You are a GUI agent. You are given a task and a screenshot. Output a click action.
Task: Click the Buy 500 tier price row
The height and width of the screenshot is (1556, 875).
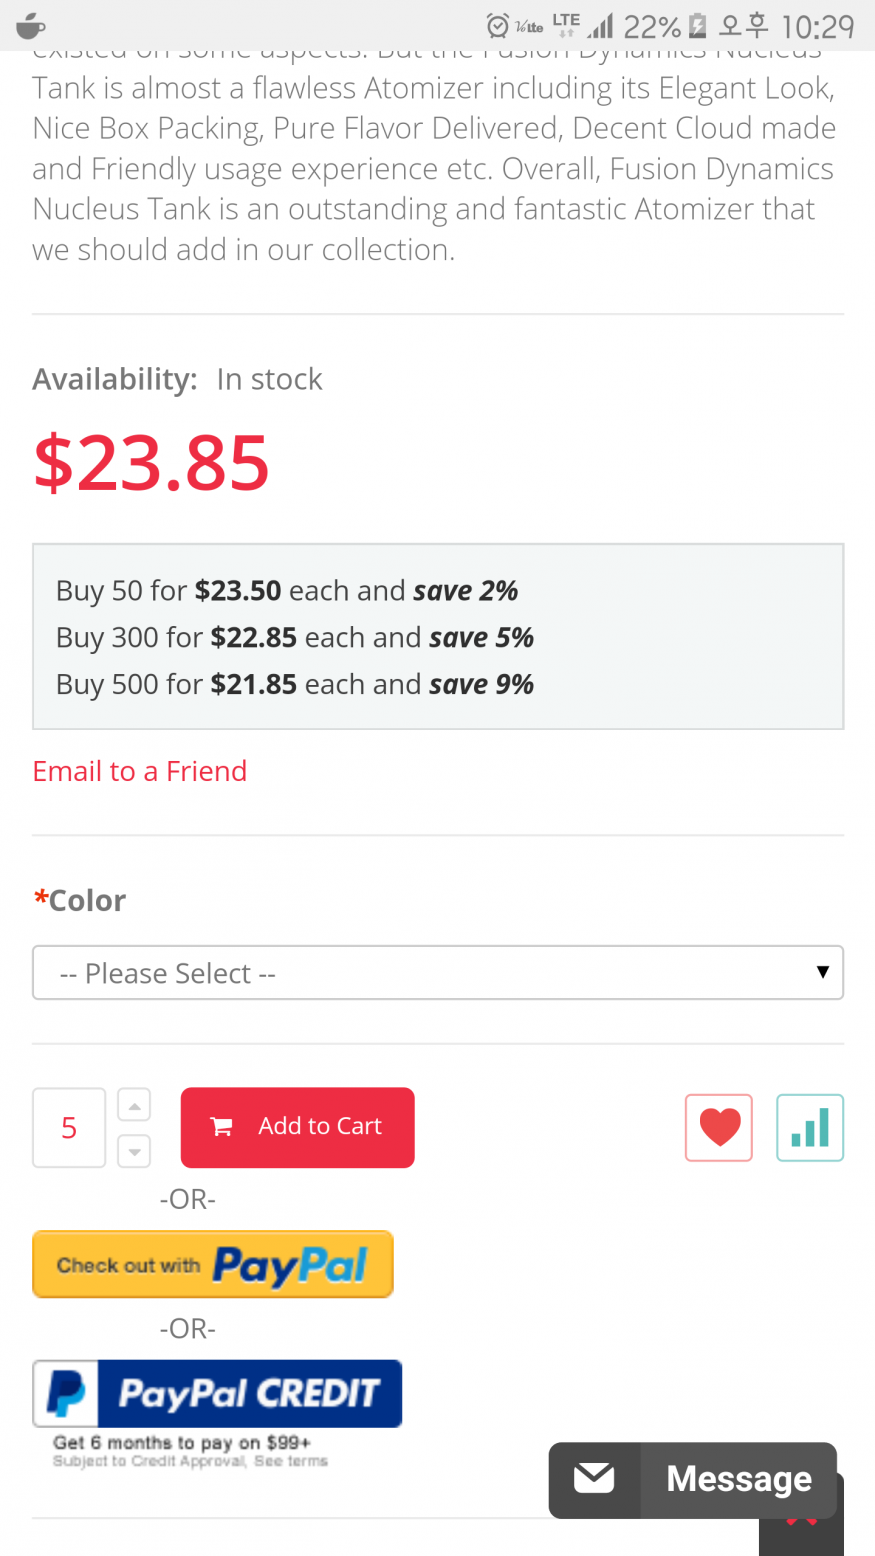click(295, 684)
